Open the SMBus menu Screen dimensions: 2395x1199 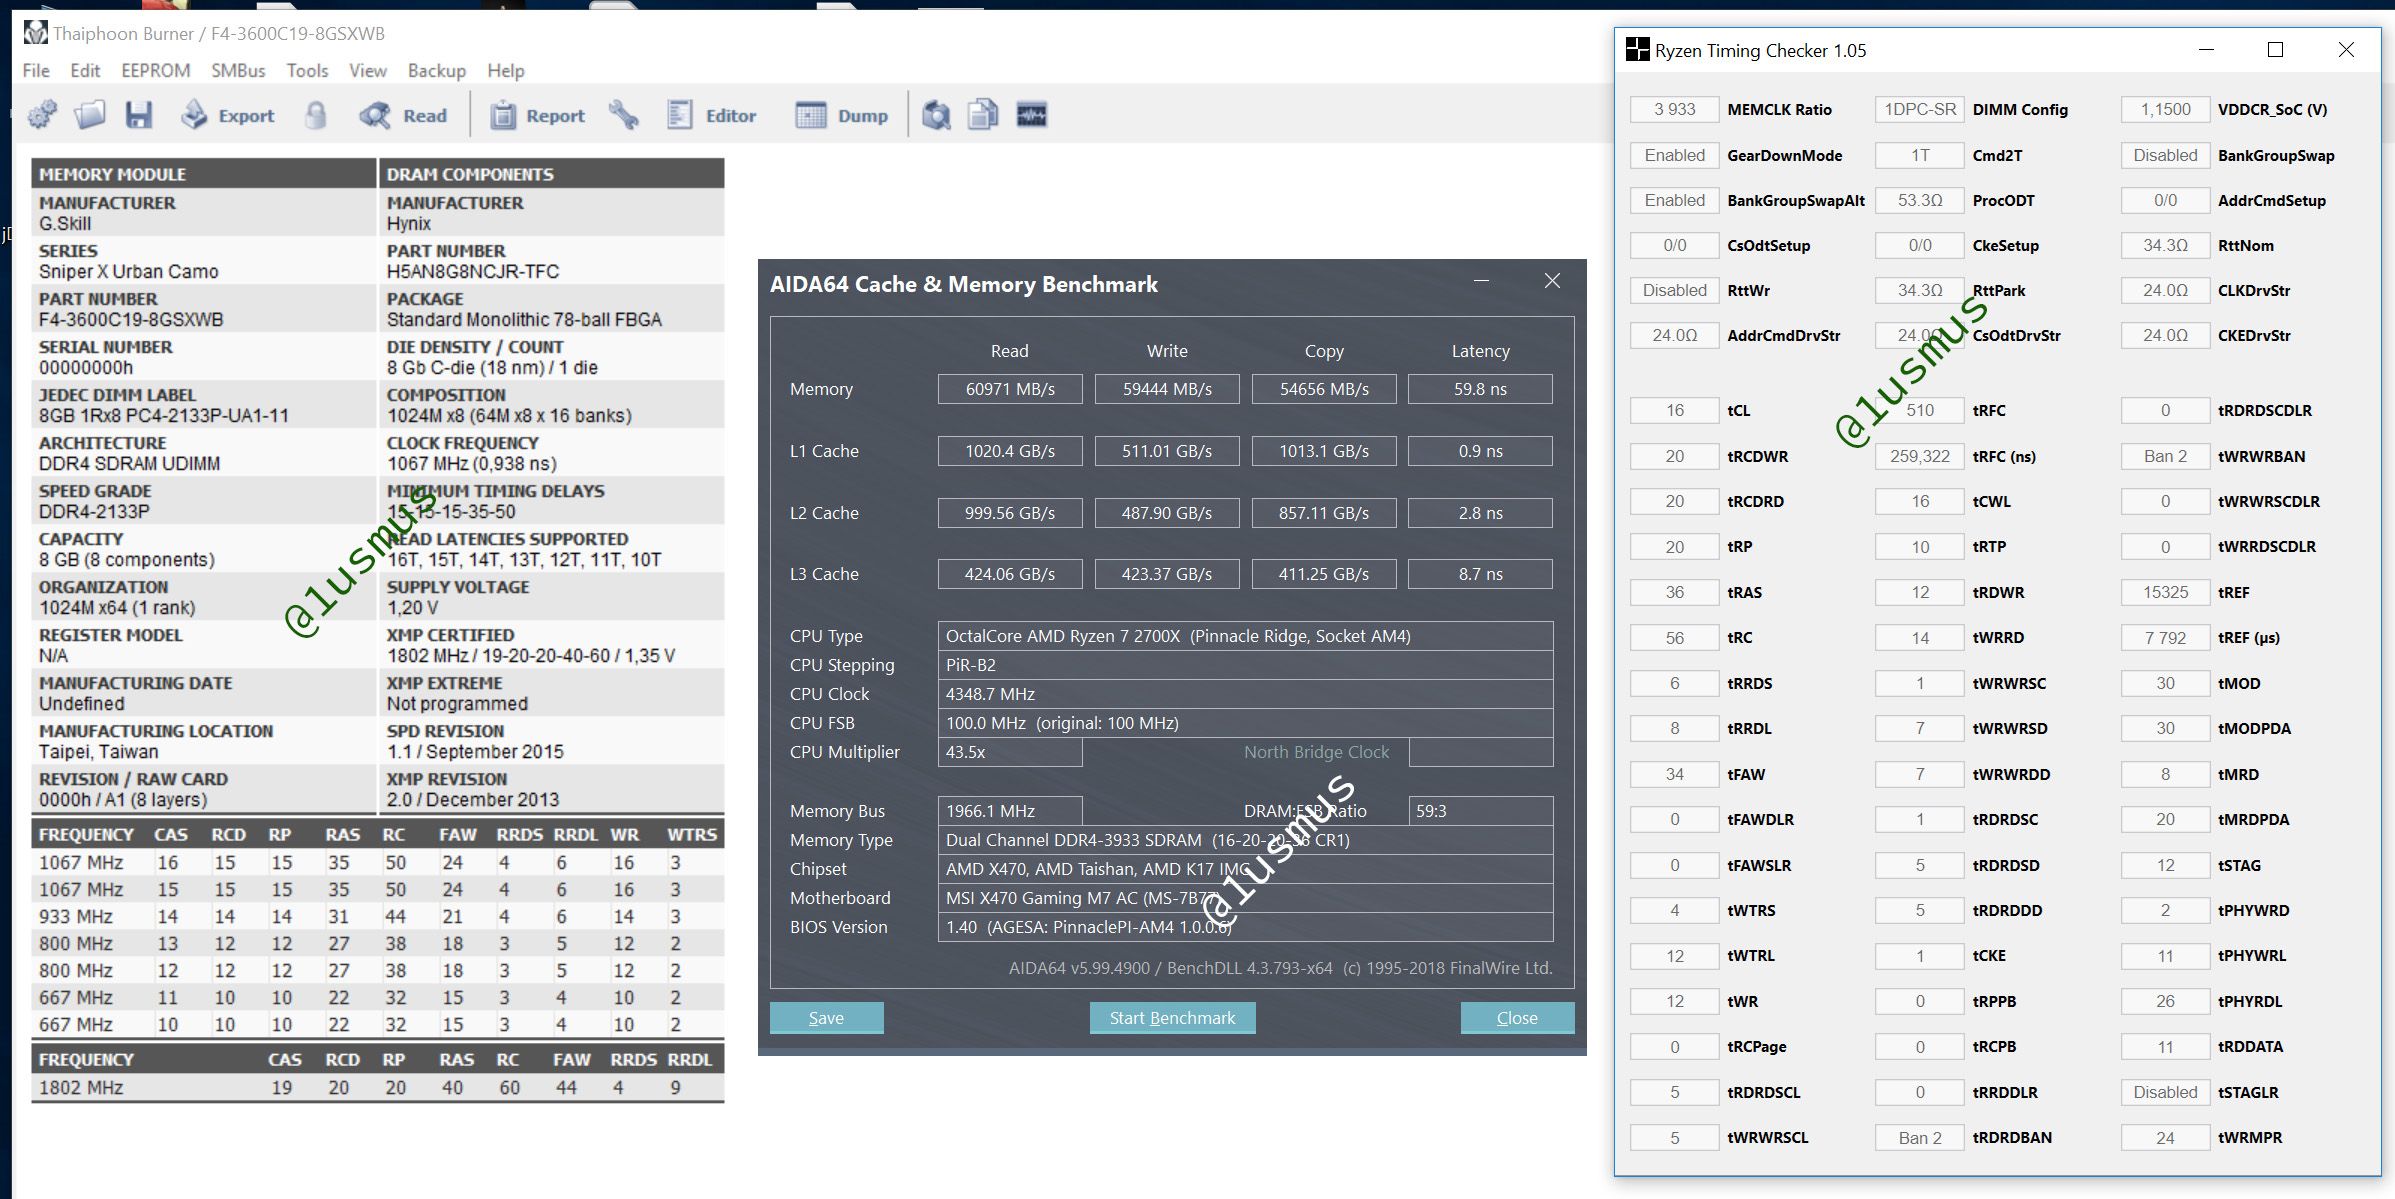pyautogui.click(x=238, y=71)
